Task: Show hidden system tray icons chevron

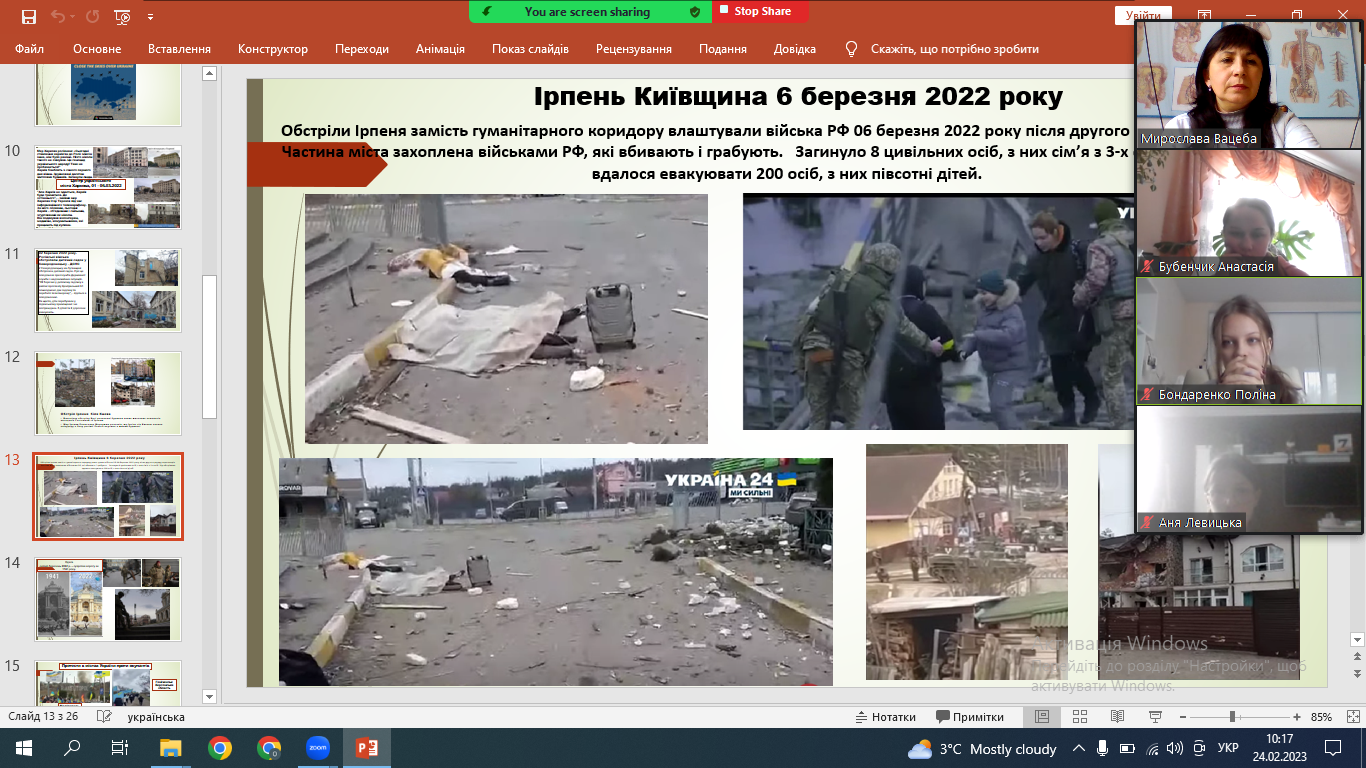Action: pyautogui.click(x=1079, y=748)
